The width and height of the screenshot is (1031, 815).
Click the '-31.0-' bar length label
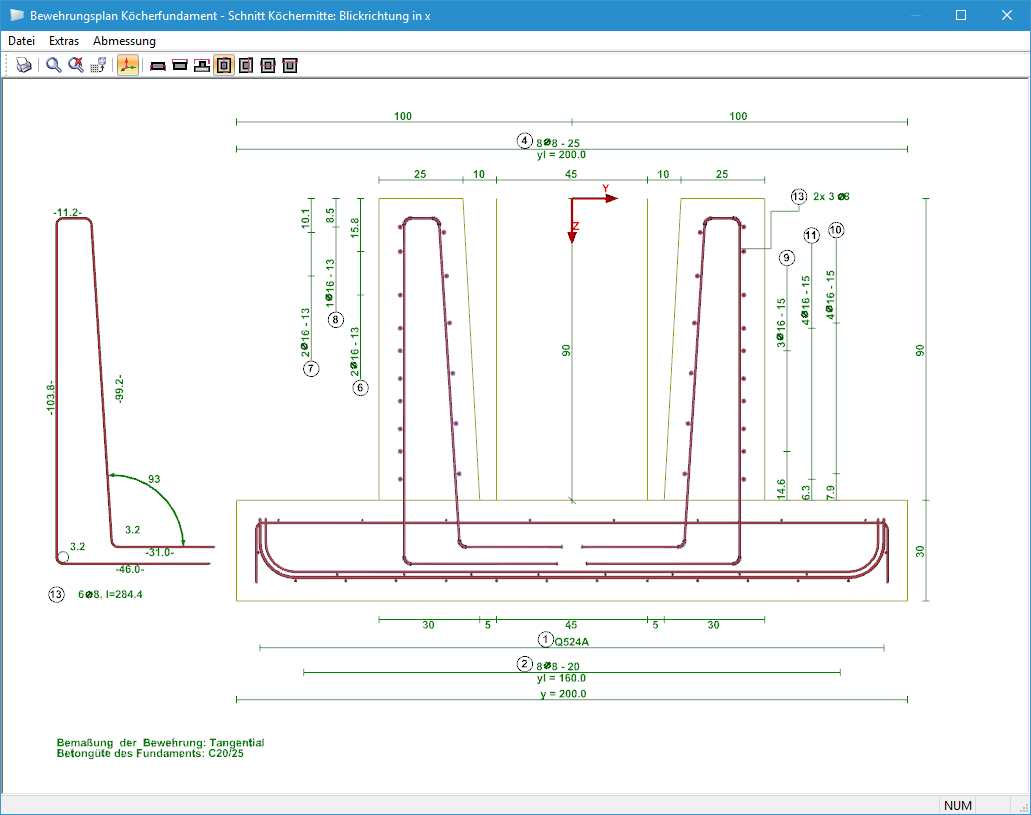coord(160,553)
